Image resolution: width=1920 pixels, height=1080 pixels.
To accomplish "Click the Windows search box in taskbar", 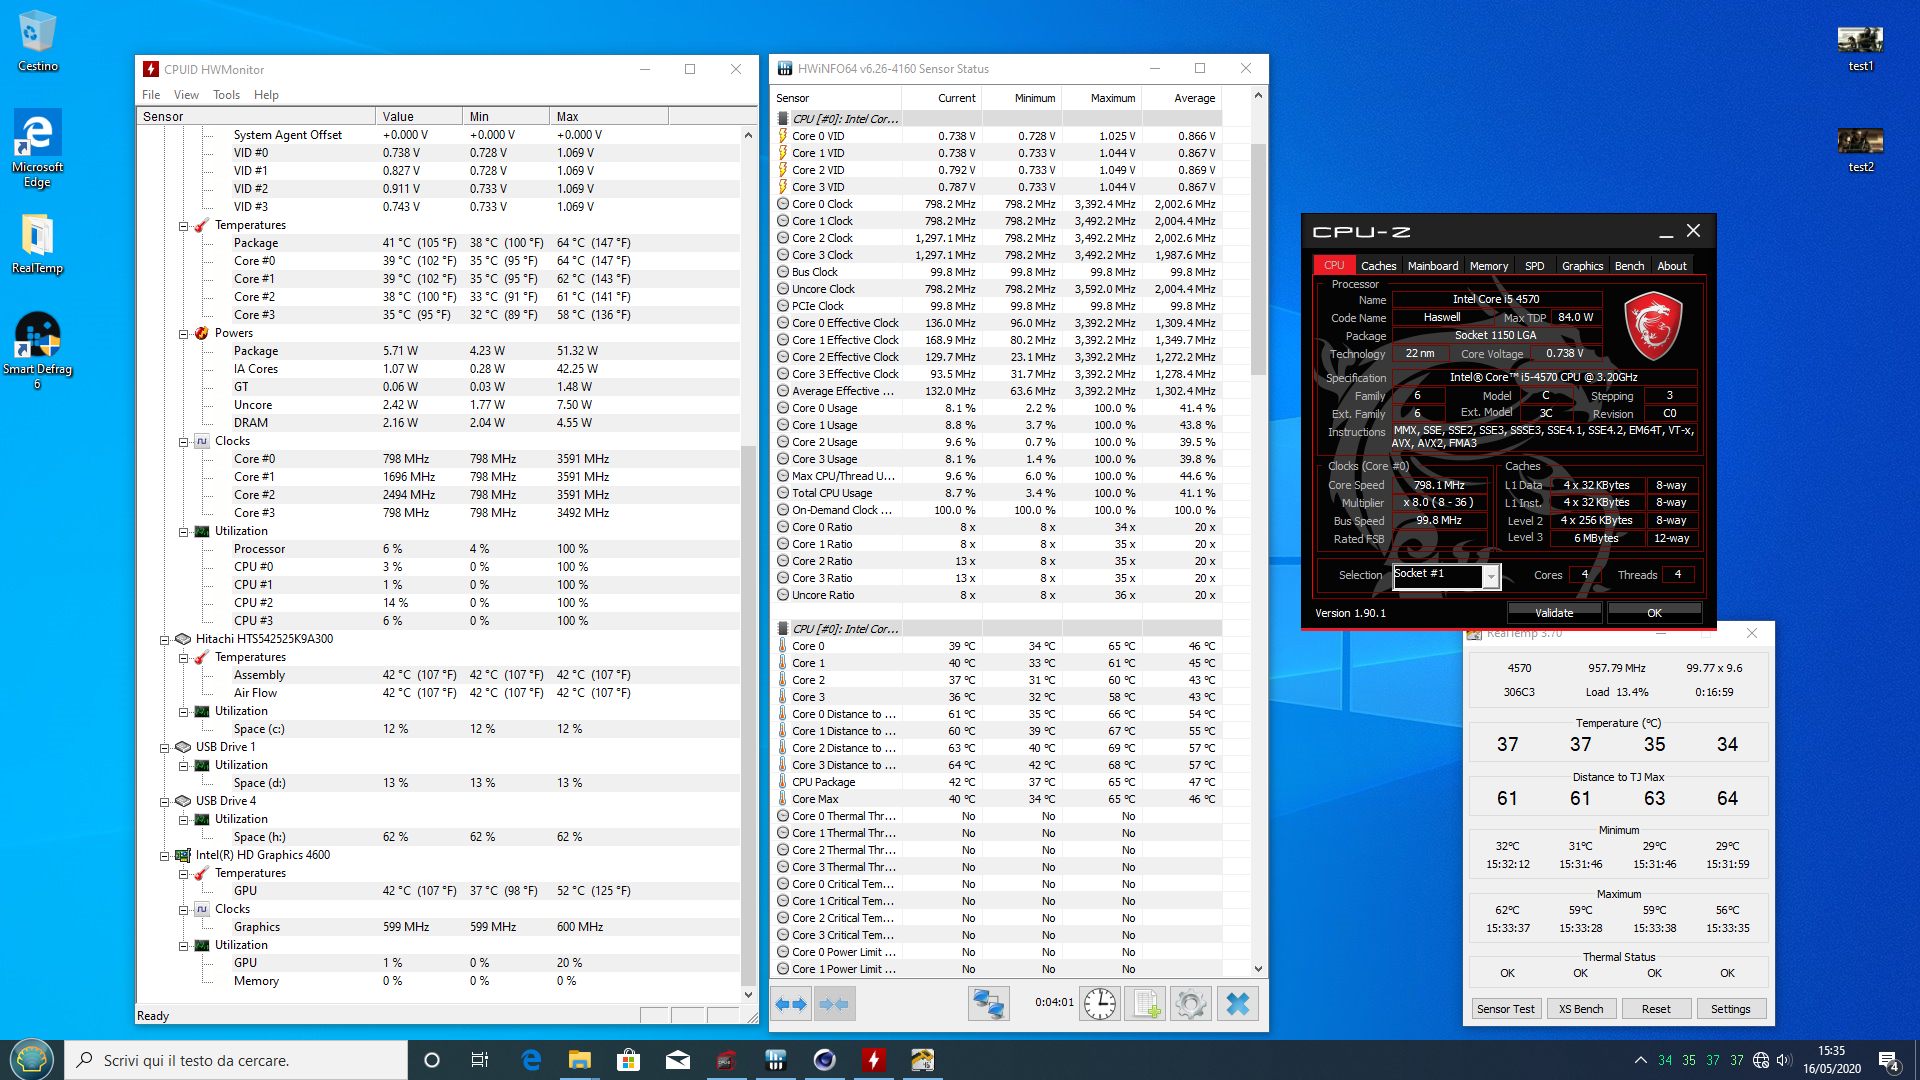I will pos(237,1060).
